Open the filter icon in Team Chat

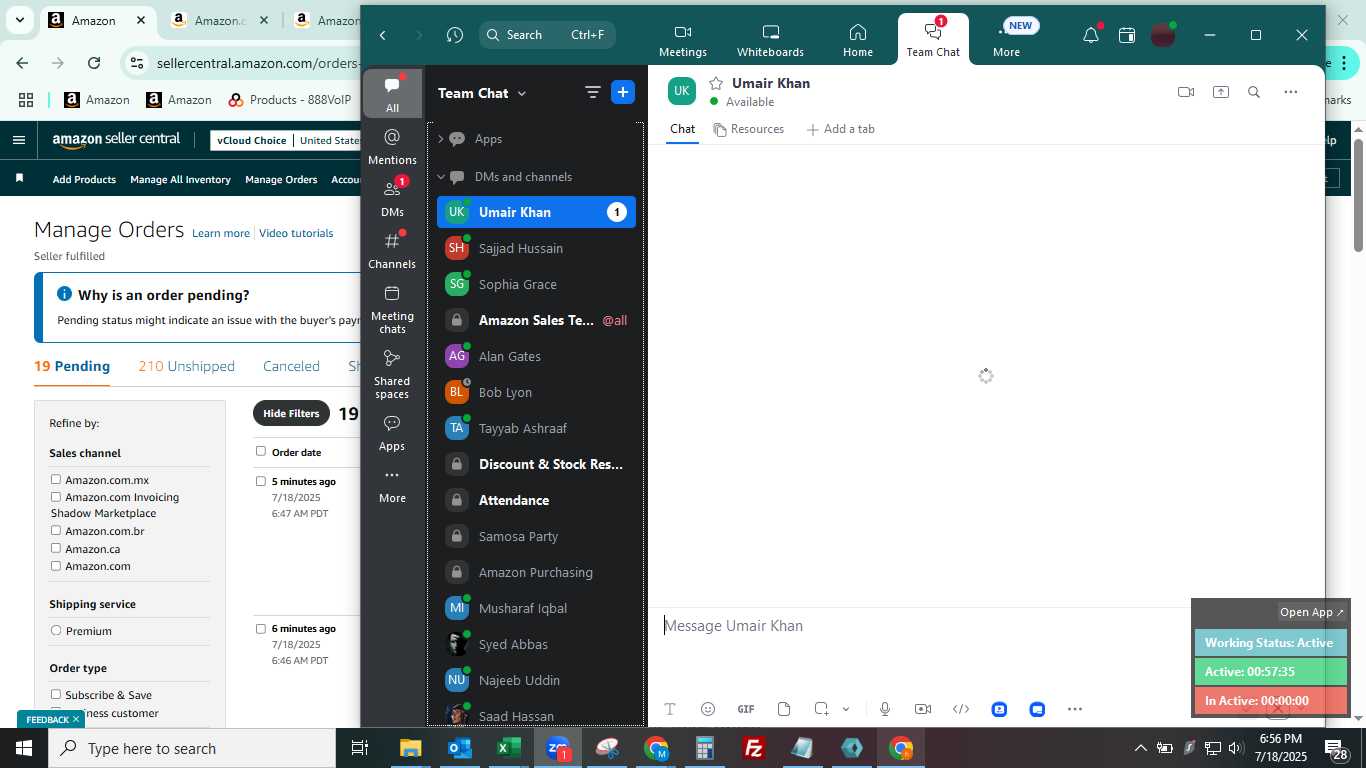click(592, 92)
